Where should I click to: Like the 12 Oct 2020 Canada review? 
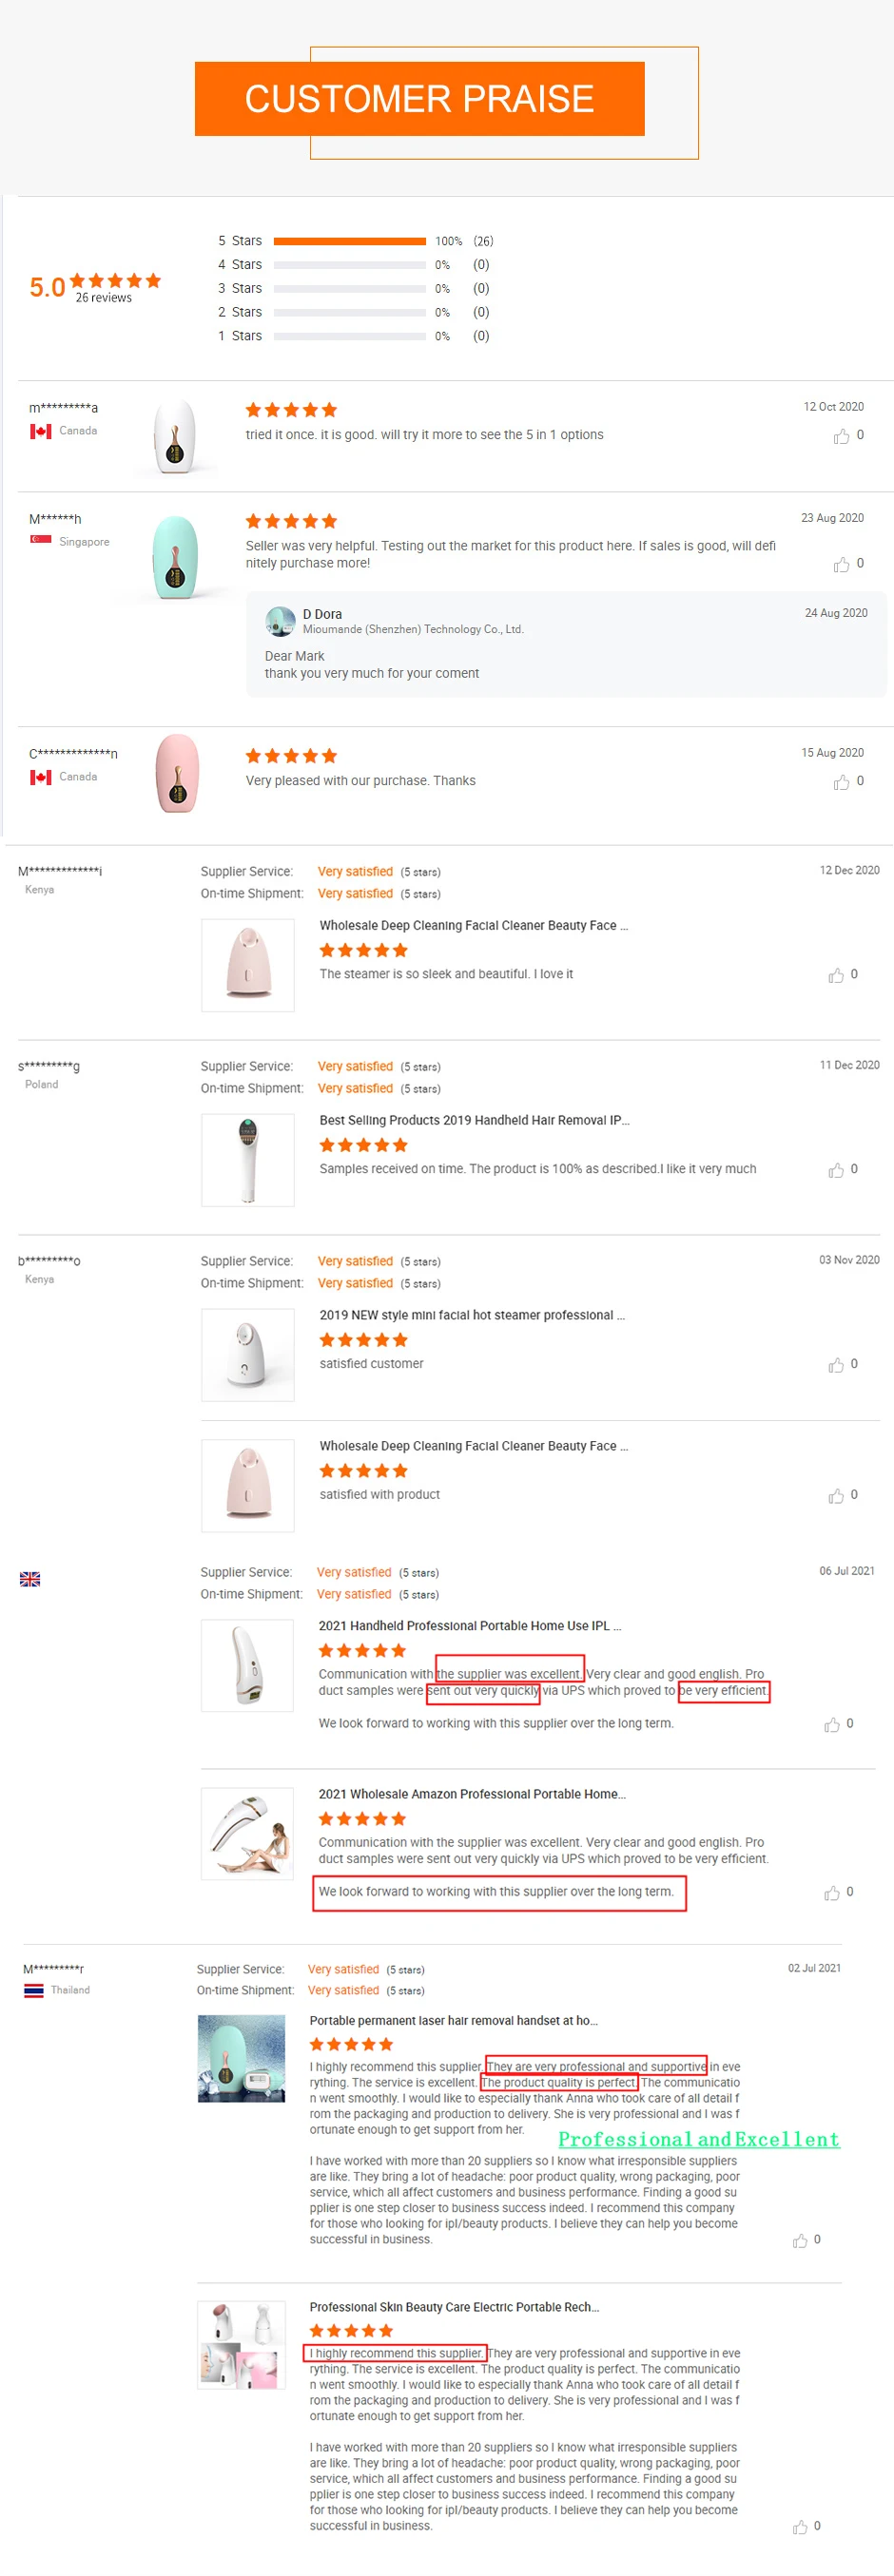[842, 436]
